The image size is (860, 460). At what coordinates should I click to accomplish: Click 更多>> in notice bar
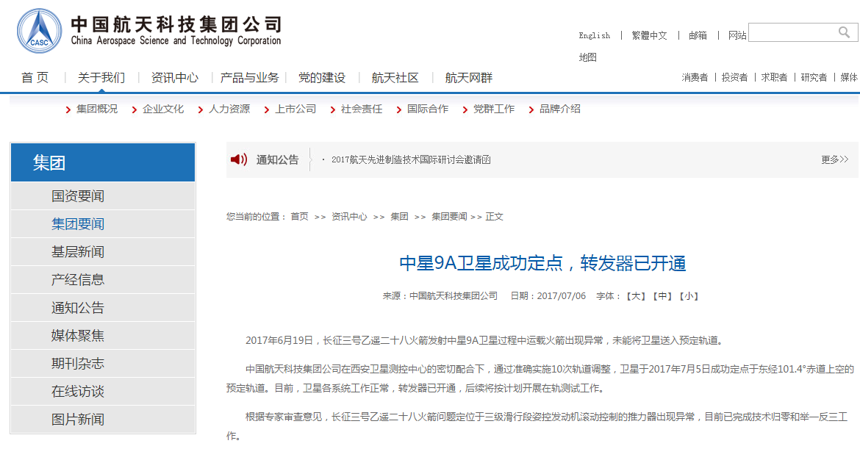[835, 160]
